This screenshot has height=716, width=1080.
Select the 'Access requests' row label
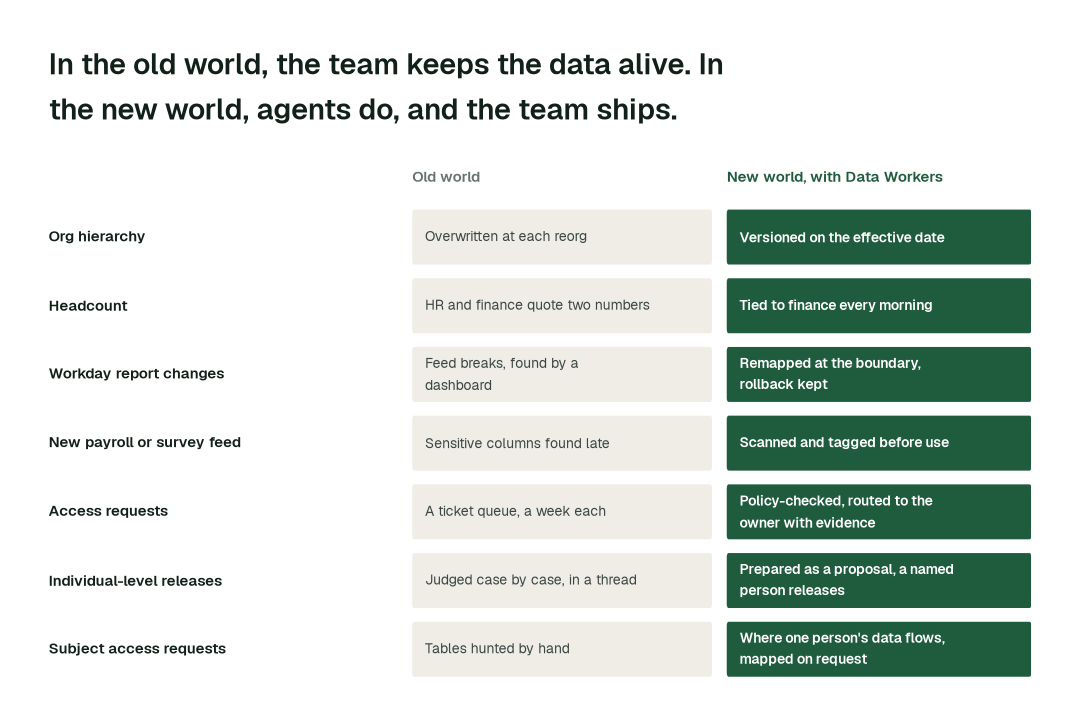108,511
